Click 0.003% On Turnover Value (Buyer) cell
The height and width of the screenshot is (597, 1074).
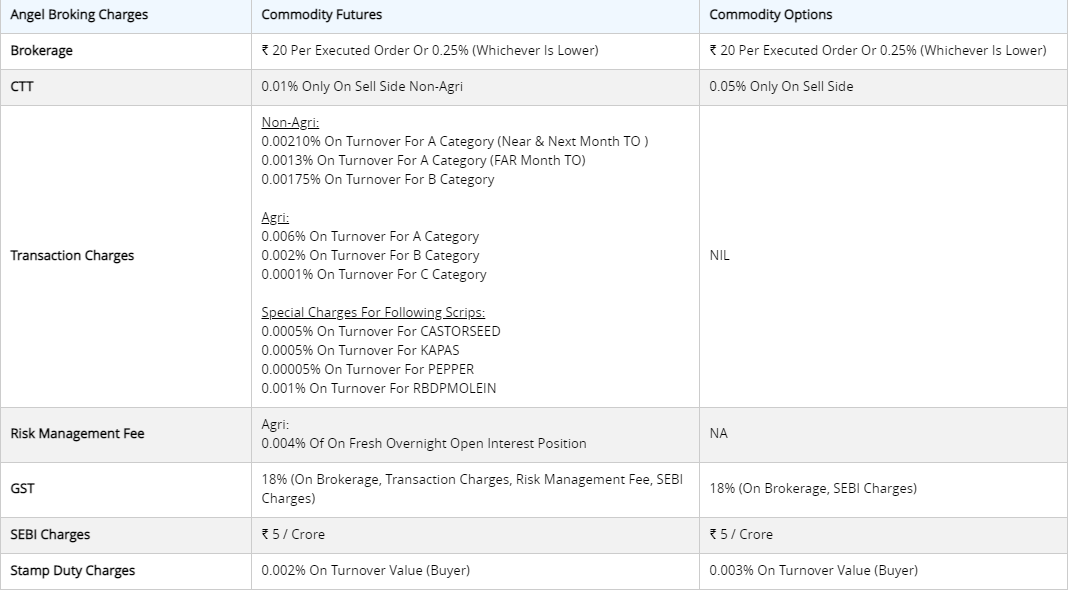point(813,570)
